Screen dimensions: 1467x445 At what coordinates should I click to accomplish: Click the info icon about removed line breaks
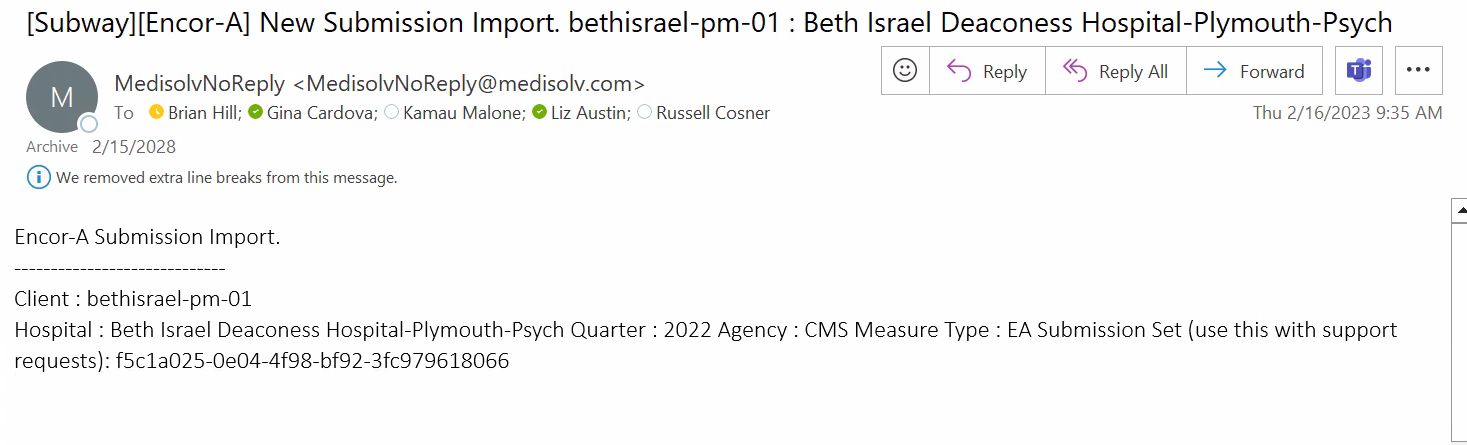coord(39,178)
